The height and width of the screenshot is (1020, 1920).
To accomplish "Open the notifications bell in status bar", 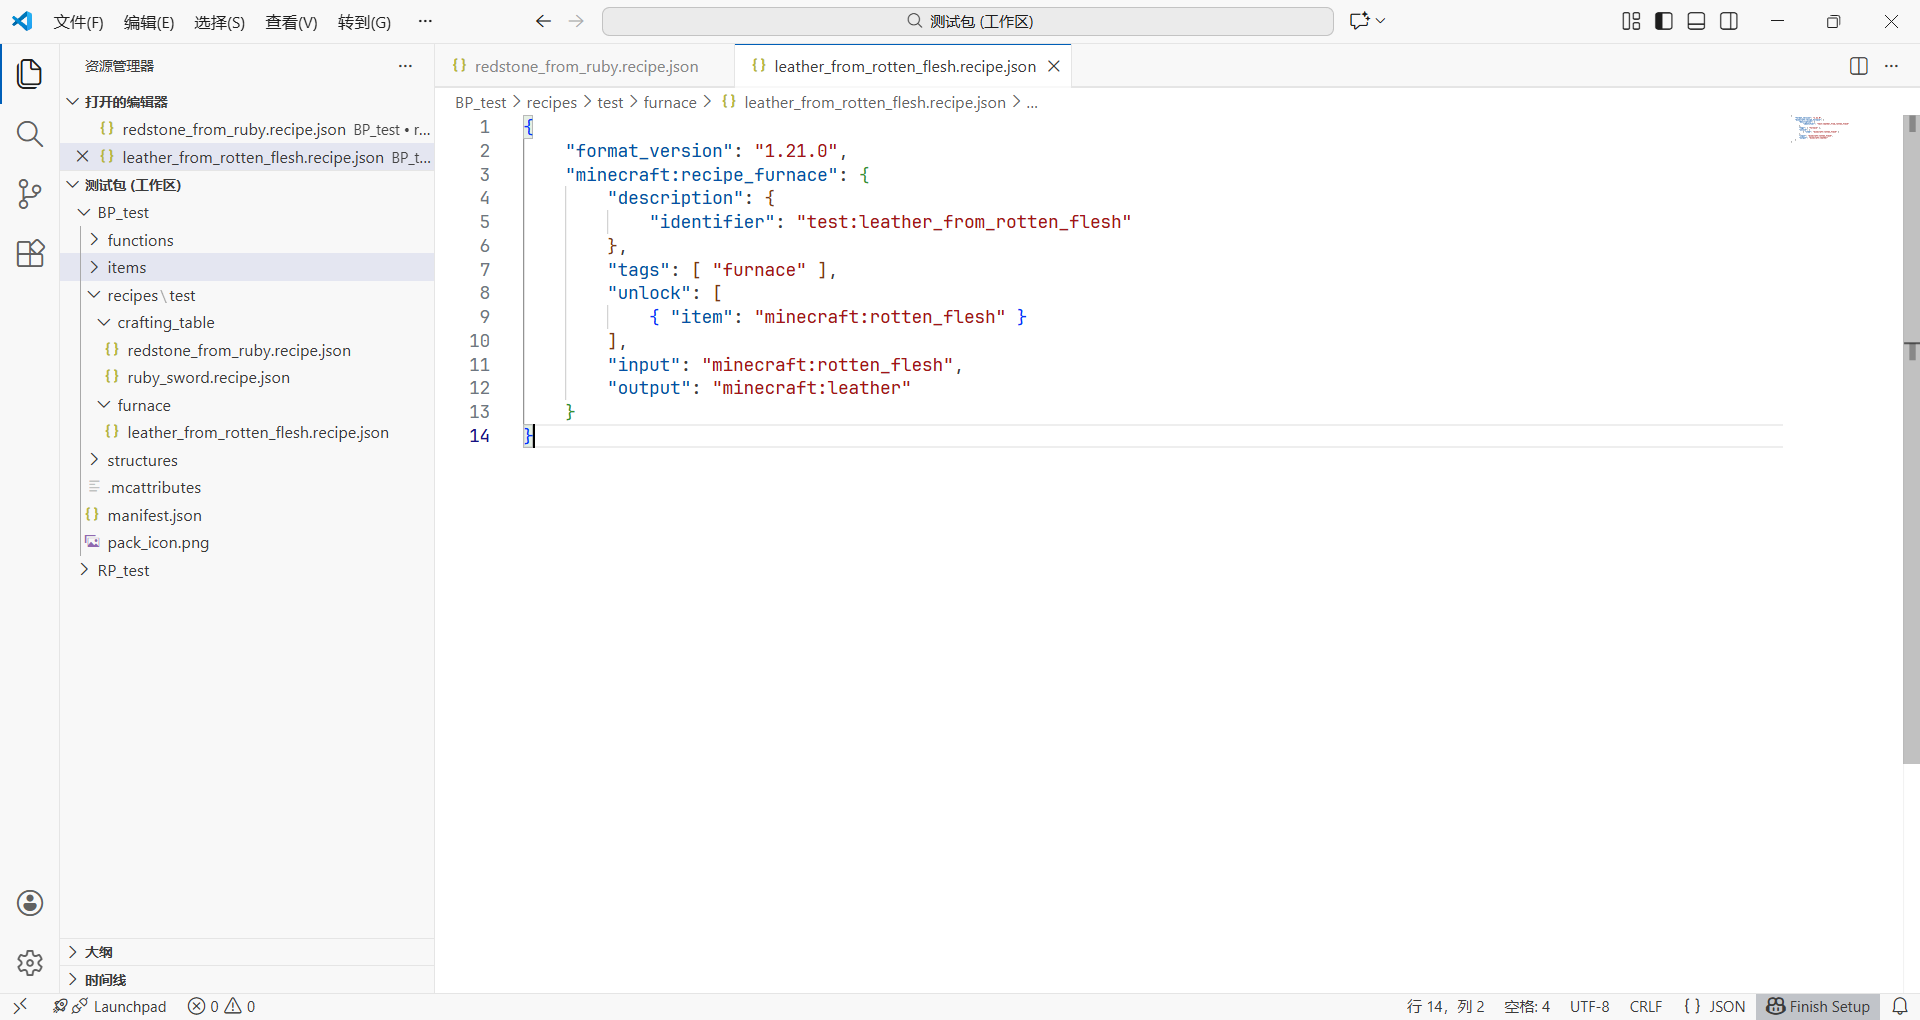I will (1900, 1006).
